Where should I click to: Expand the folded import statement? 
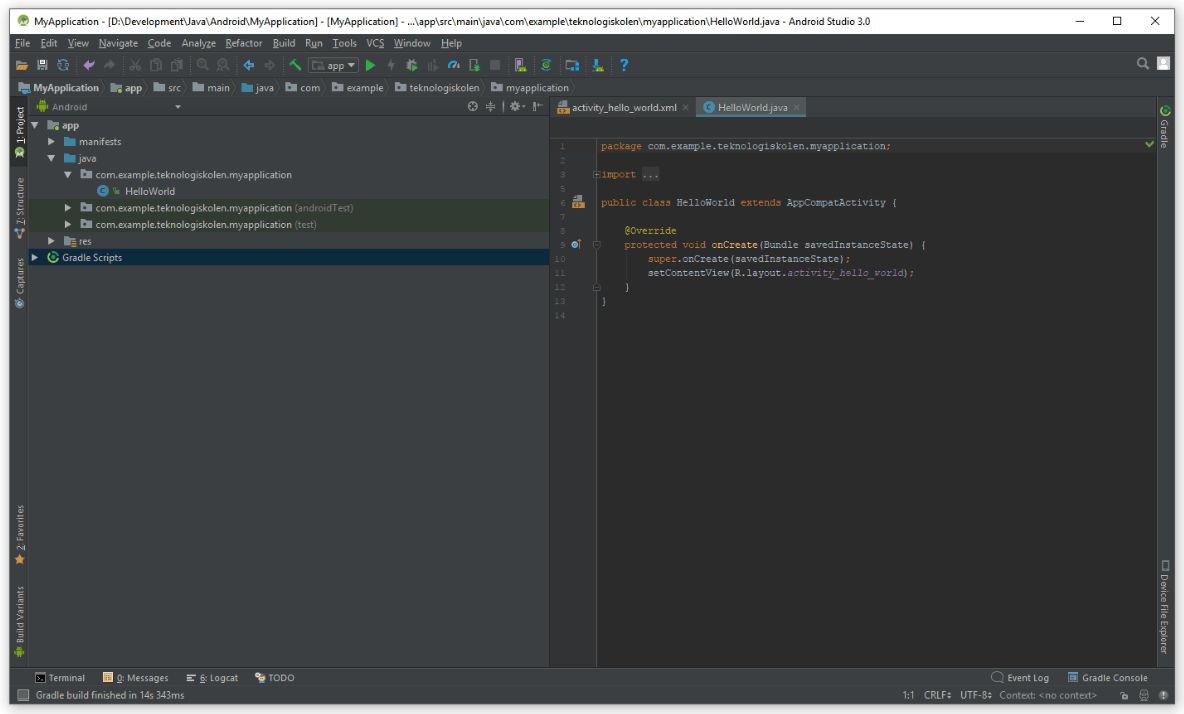pyautogui.click(x=597, y=174)
